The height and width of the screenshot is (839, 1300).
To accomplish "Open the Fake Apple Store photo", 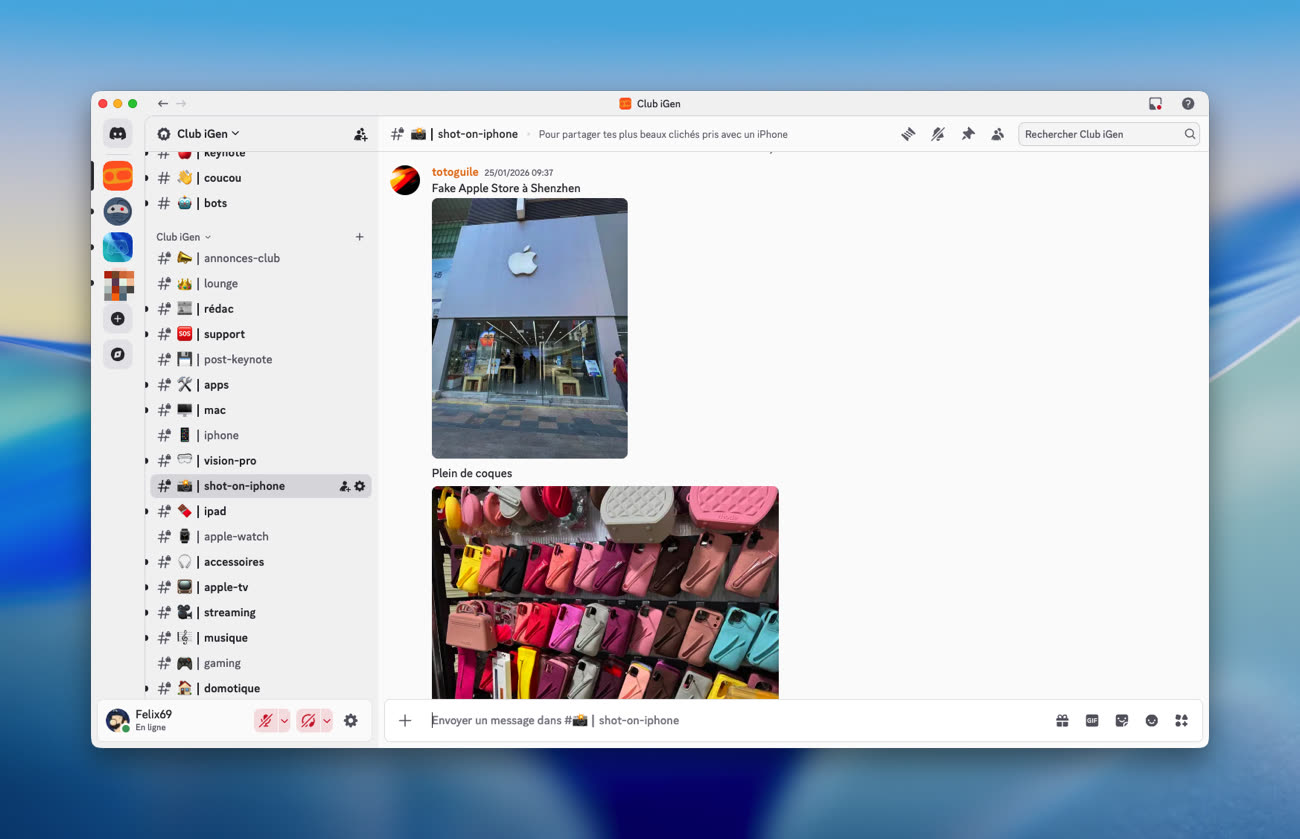I will coord(529,328).
